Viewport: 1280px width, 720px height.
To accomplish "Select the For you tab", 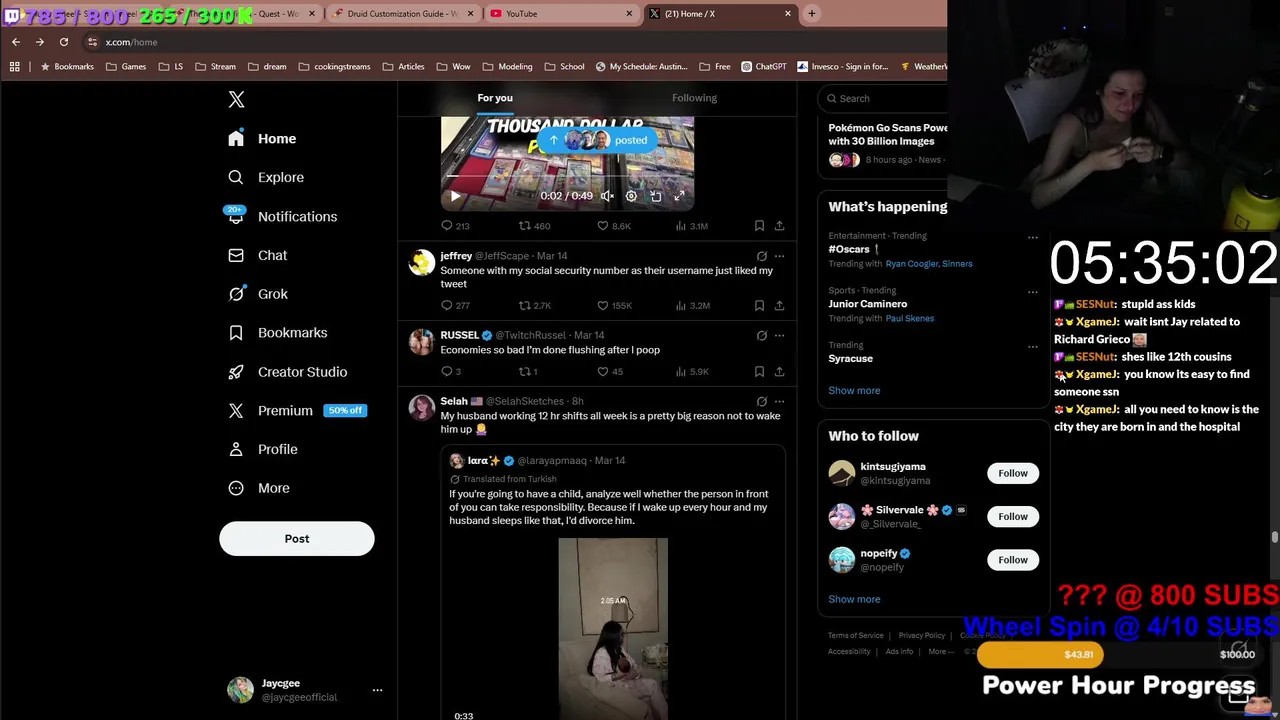I will (495, 98).
